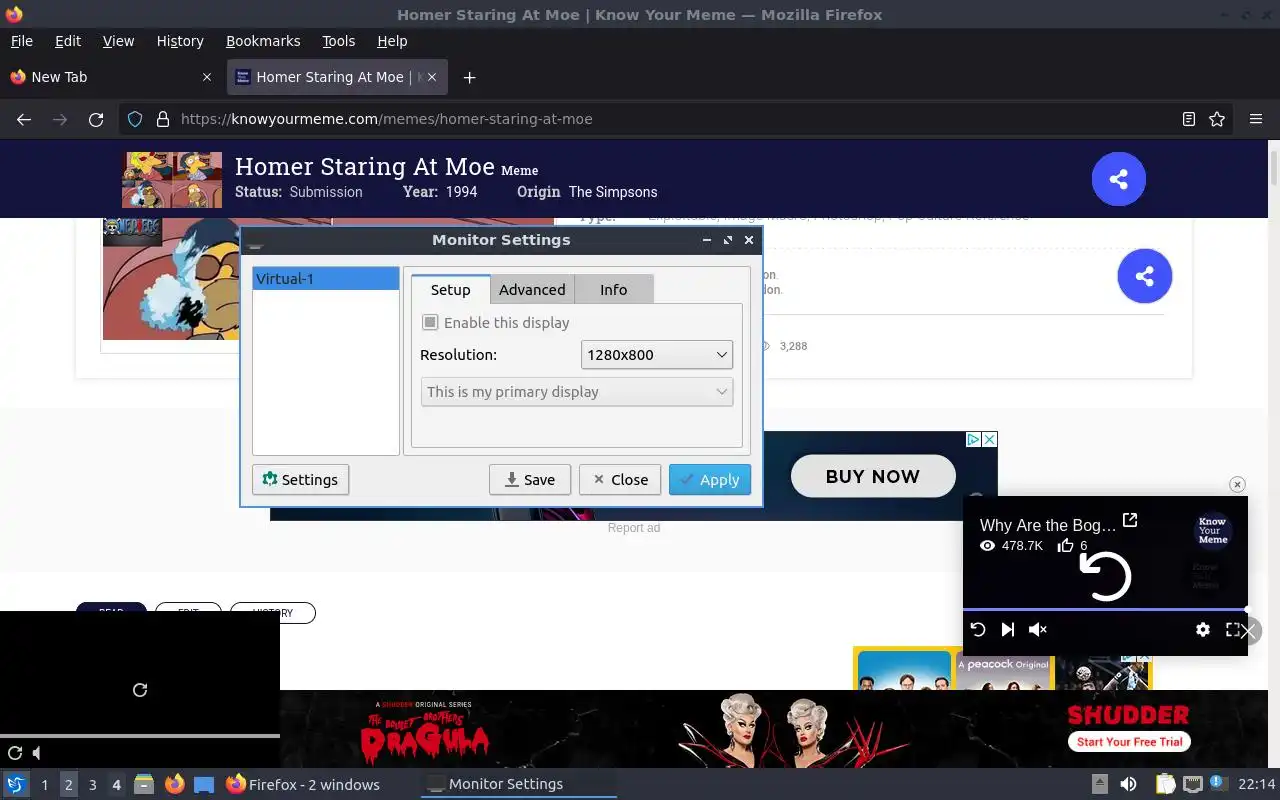This screenshot has height=800, width=1280.
Task: Click the show desktop icon in the taskbar
Action: click(x=204, y=784)
